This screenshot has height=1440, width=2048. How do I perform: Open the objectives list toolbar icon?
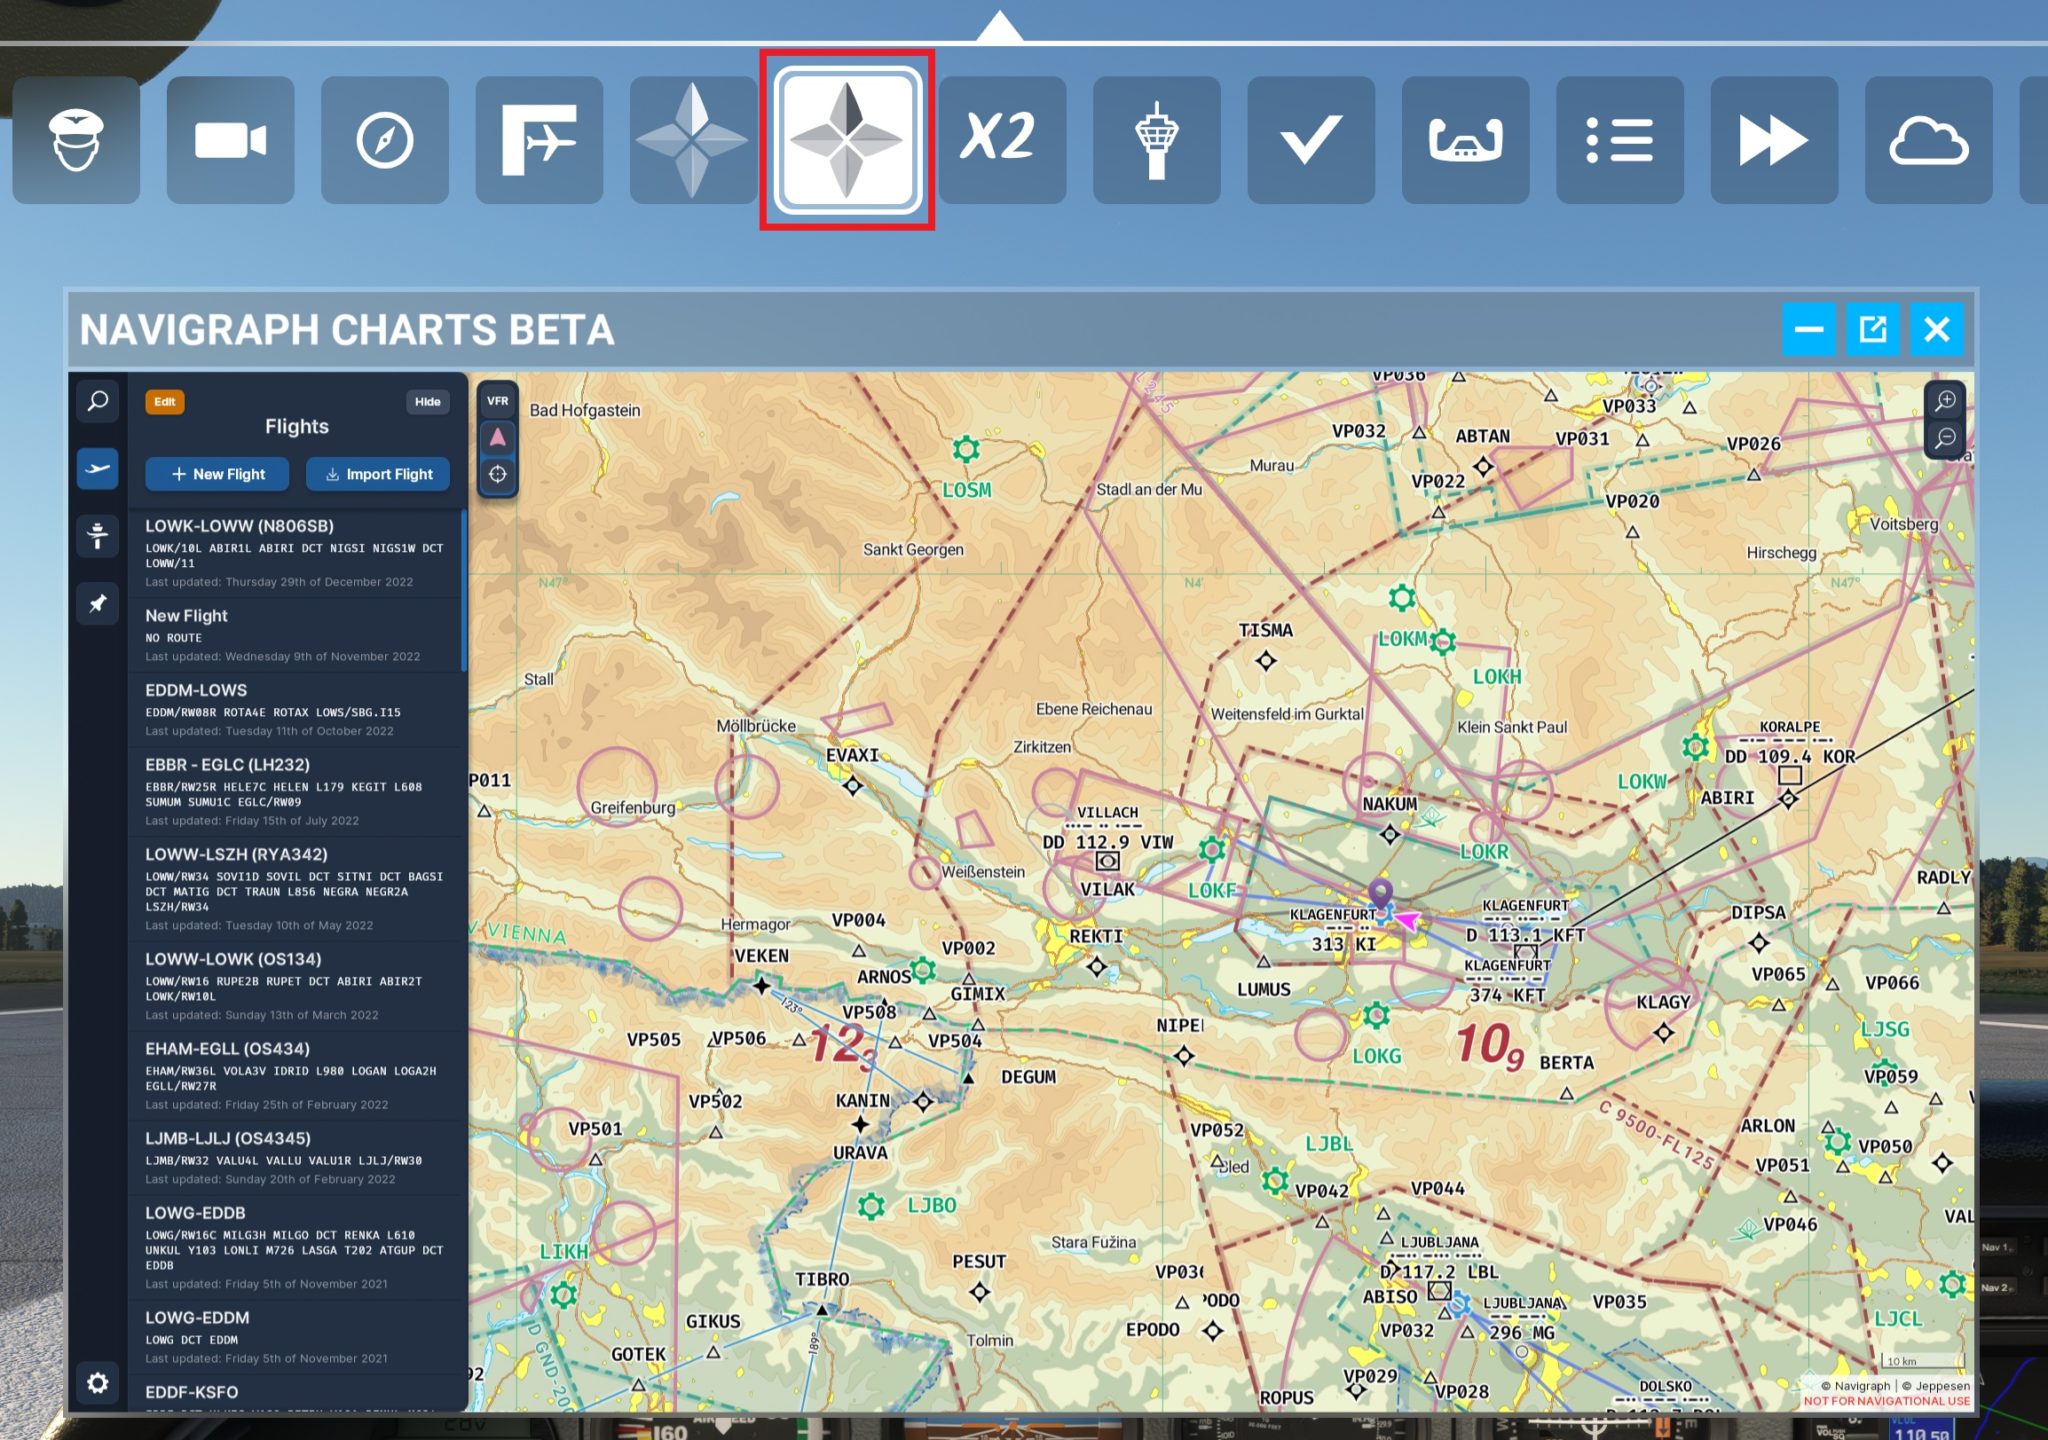pyautogui.click(x=1620, y=140)
